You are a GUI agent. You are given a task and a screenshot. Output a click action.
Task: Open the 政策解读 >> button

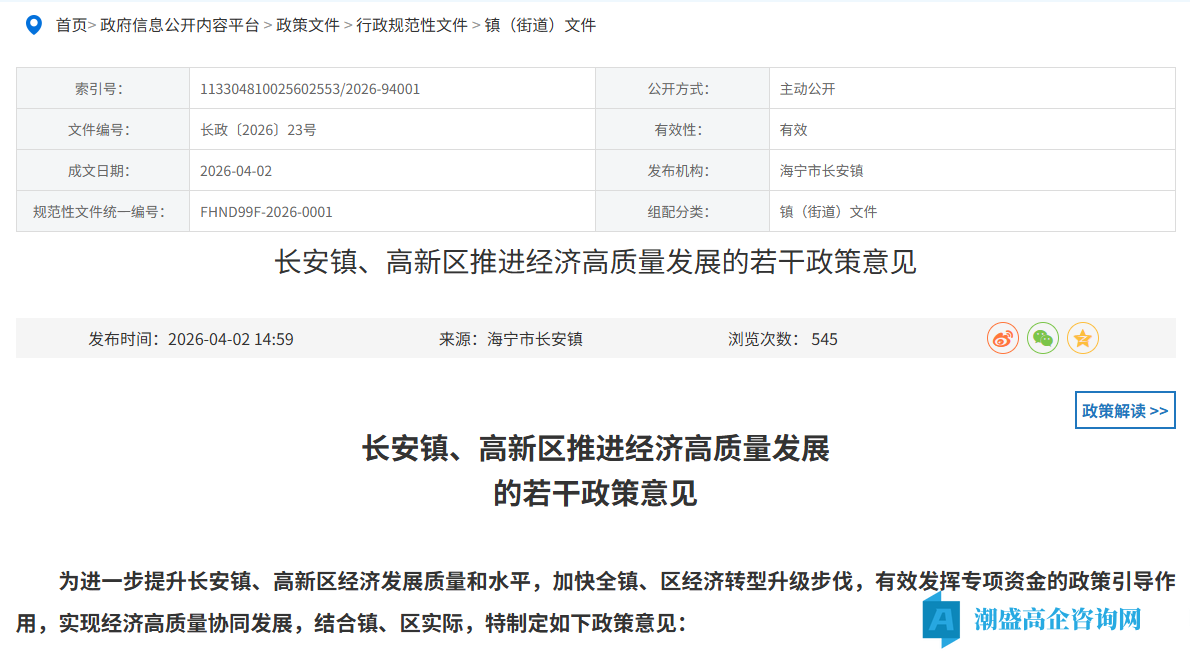coord(1125,410)
